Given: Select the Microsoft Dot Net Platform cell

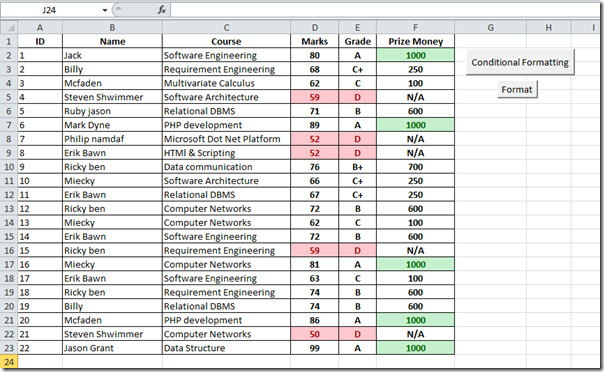Looking at the screenshot, I should pos(226,139).
